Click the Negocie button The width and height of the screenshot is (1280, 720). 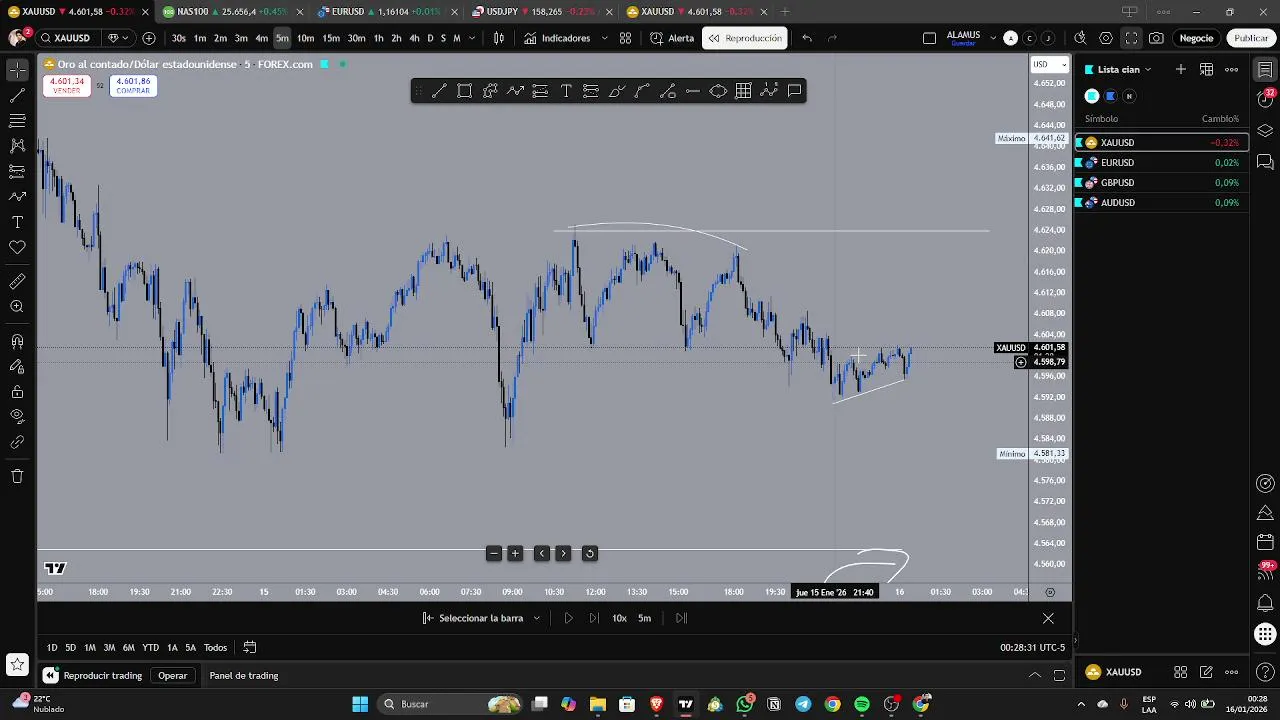tap(1196, 38)
